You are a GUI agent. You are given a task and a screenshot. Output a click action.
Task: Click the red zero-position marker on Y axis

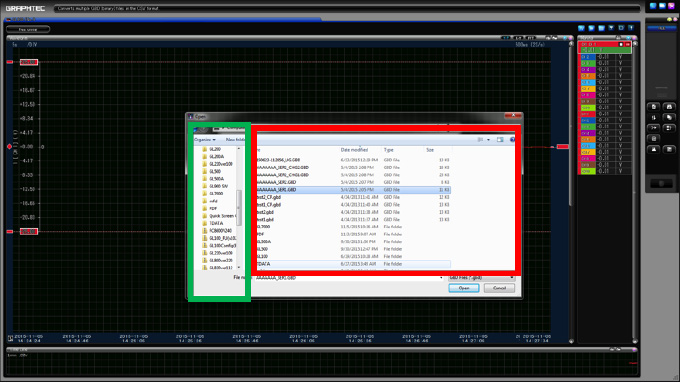point(9,147)
